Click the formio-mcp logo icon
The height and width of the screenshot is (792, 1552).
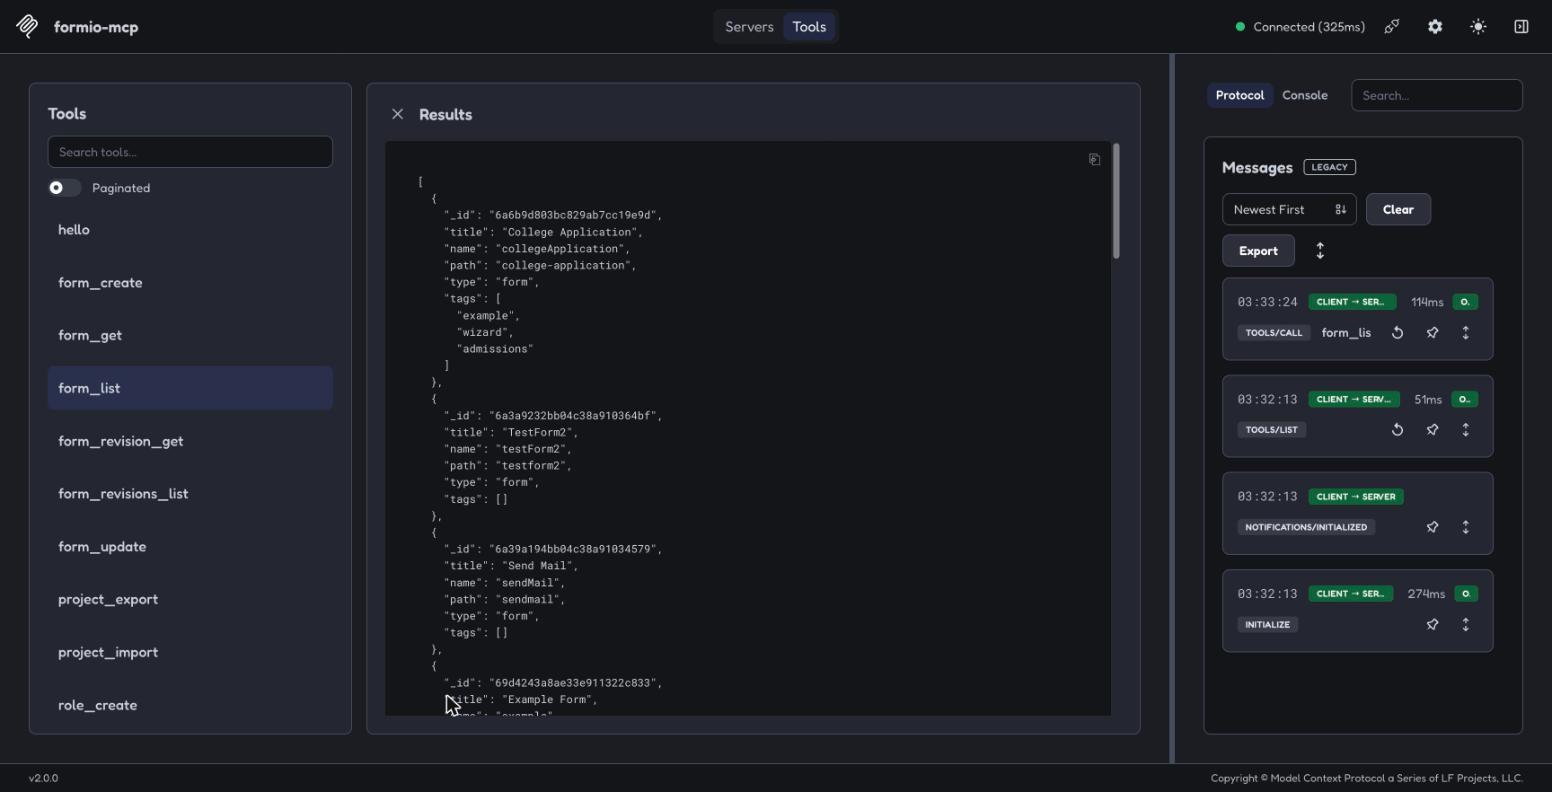pyautogui.click(x=28, y=27)
